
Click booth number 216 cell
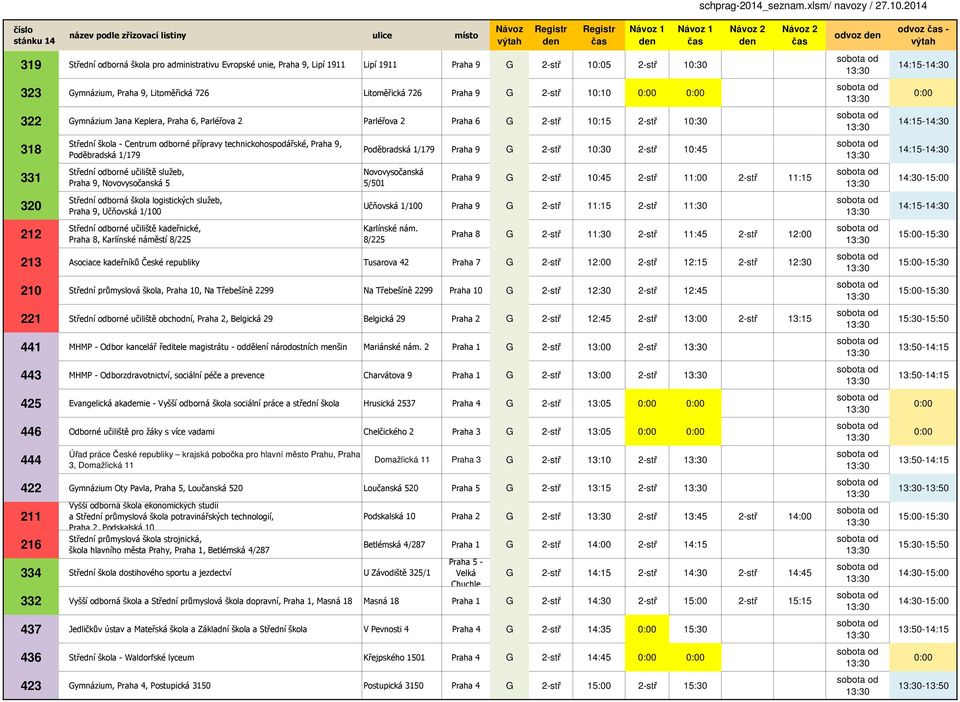pyautogui.click(x=31, y=544)
